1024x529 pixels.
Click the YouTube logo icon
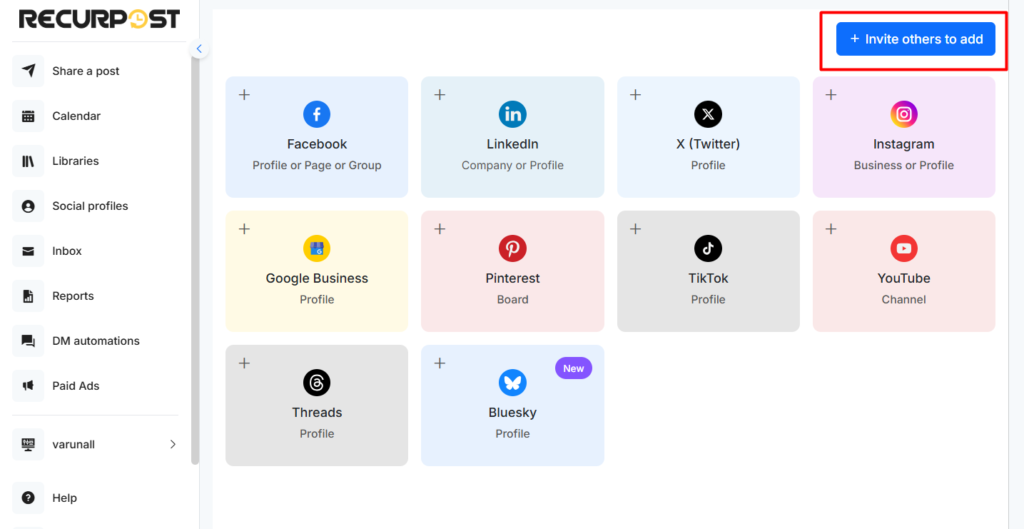point(904,248)
